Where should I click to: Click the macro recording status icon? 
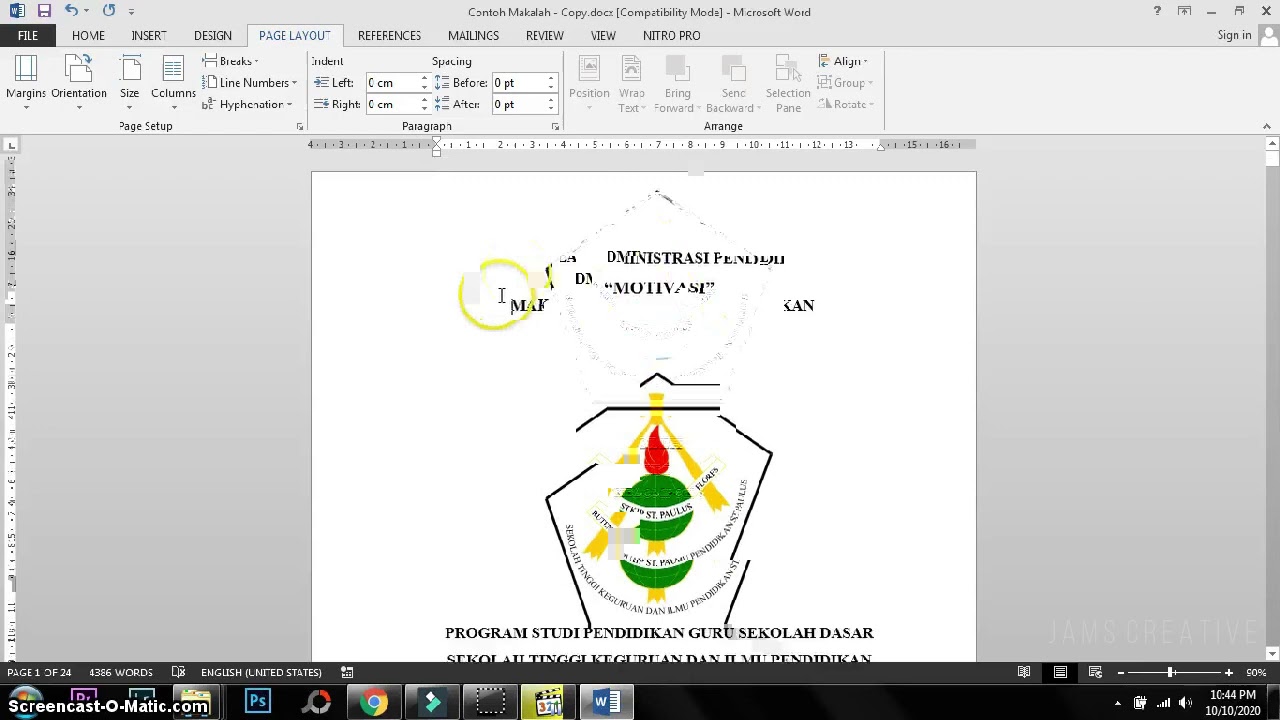point(347,672)
